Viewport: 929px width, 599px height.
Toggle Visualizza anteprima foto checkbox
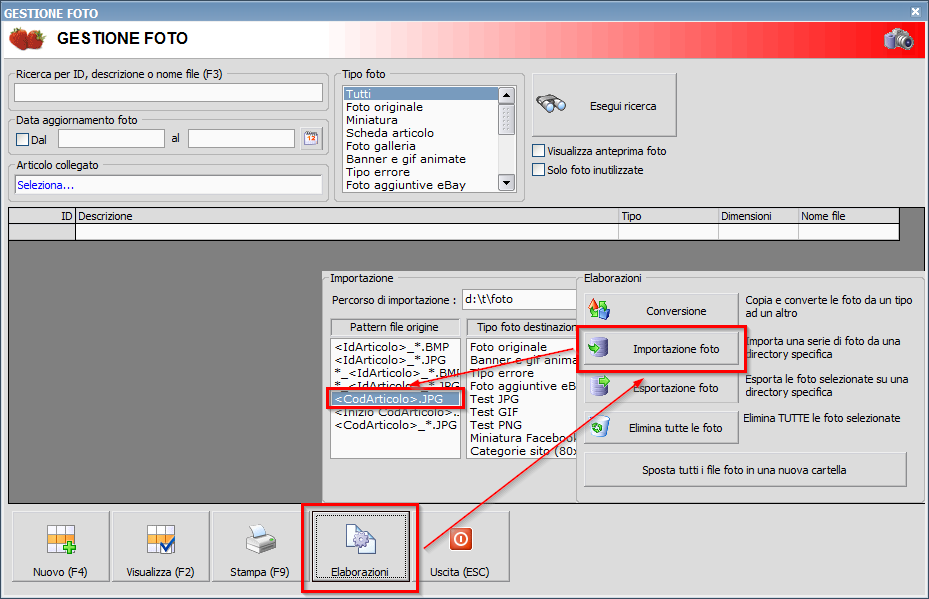539,151
